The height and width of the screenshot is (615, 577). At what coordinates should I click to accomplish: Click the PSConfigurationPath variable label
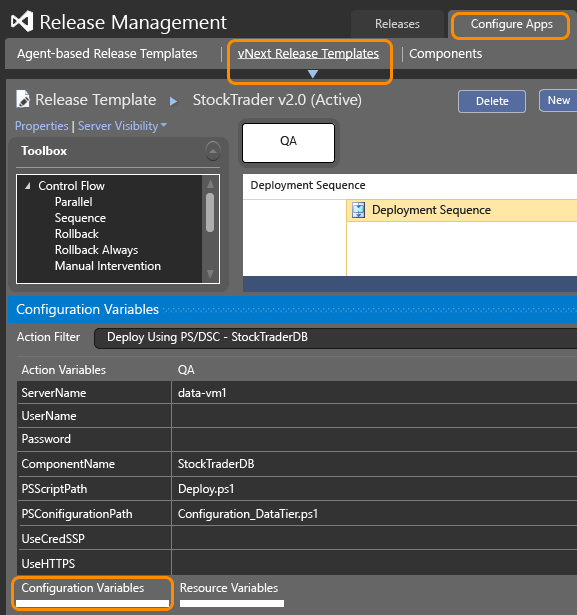click(x=77, y=514)
